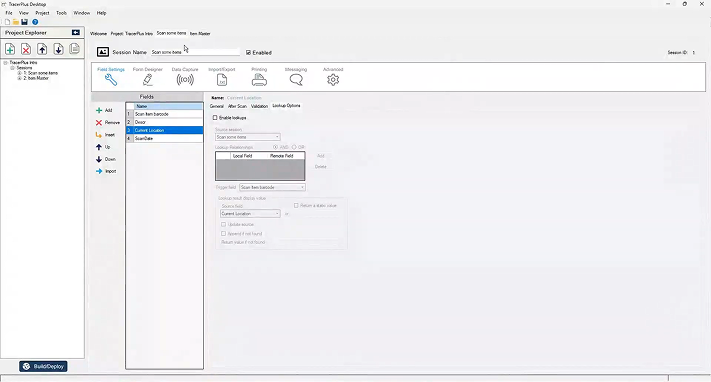Move field up with the Up arrow
The height and width of the screenshot is (382, 711).
point(99,147)
